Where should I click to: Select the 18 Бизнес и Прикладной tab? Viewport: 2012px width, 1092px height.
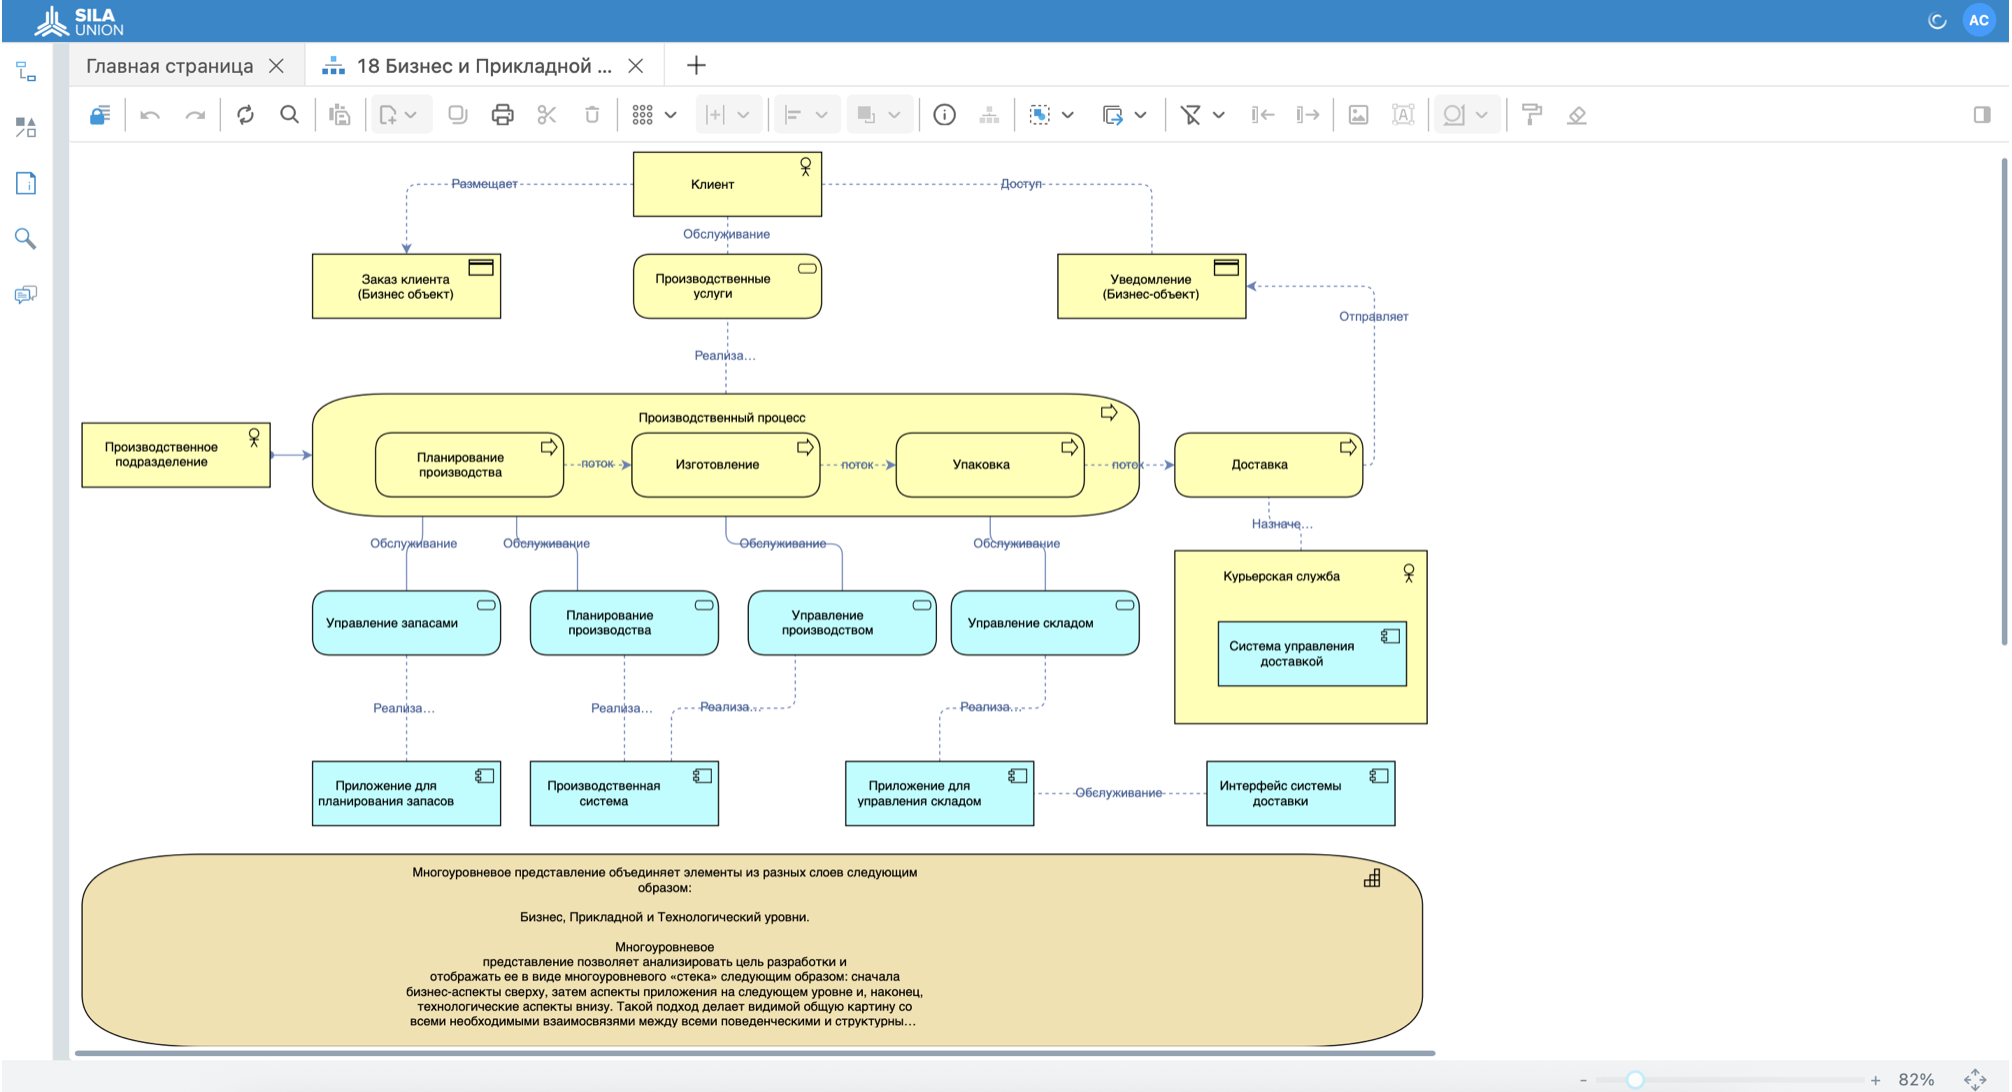pyautogui.click(x=484, y=66)
